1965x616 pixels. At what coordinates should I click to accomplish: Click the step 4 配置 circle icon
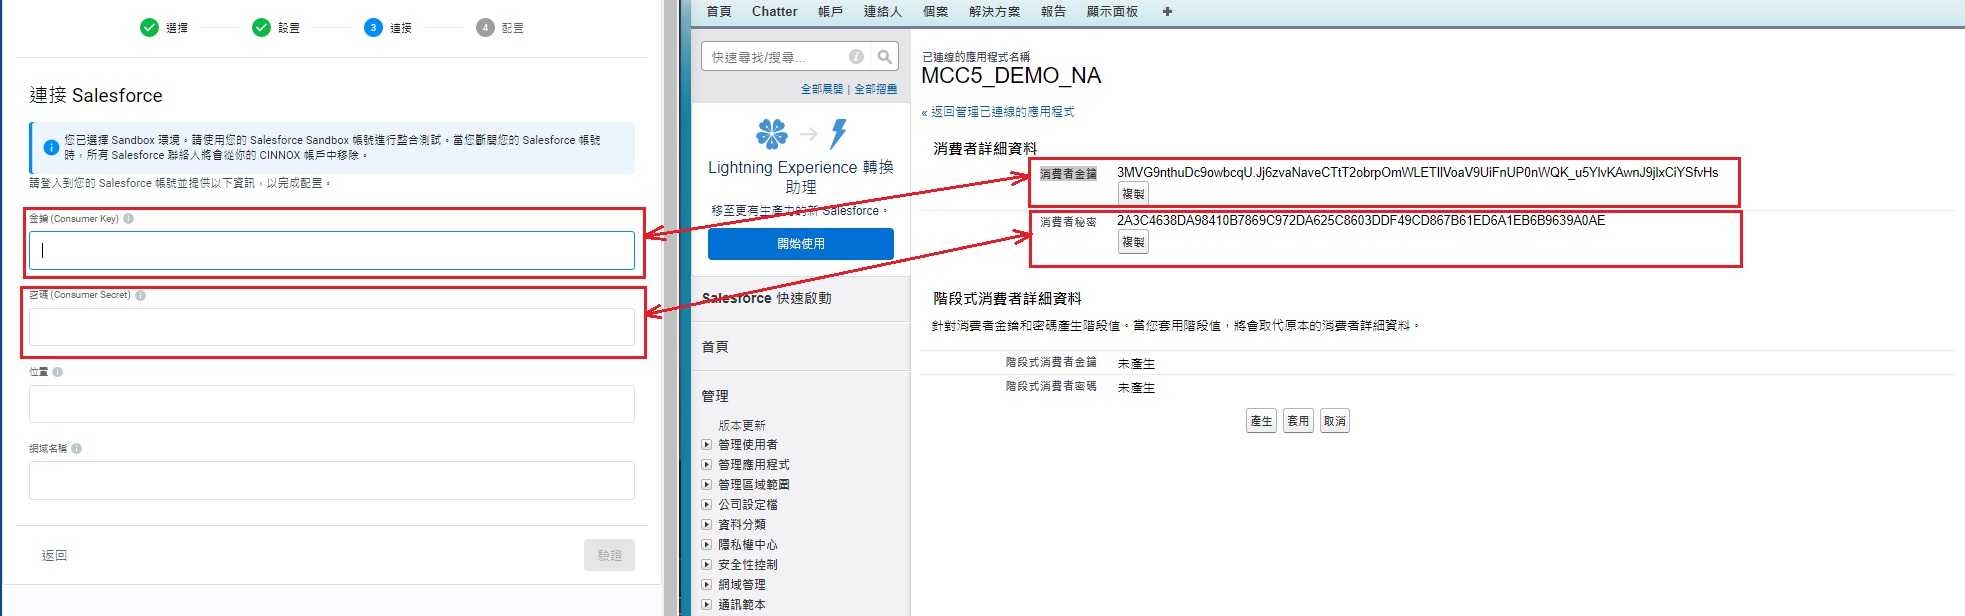coord(485,27)
